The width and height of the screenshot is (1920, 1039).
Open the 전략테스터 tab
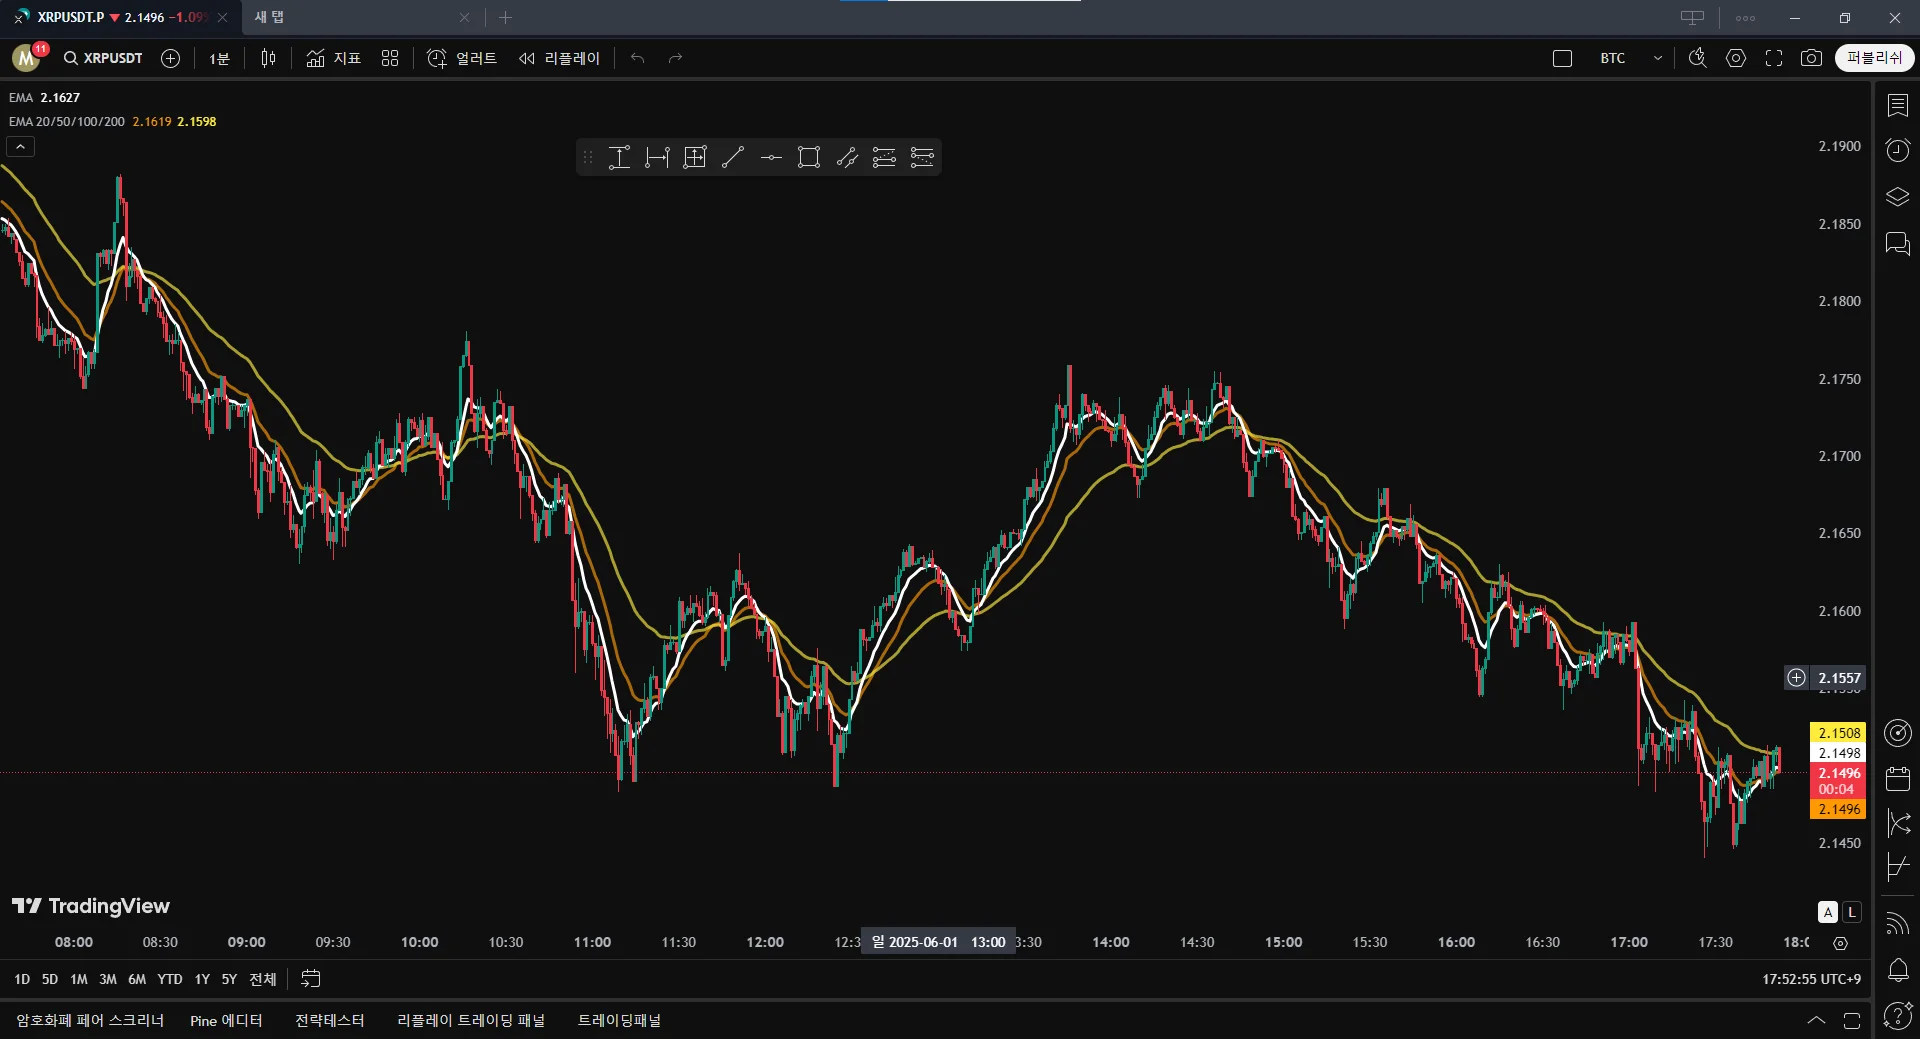click(x=330, y=1020)
